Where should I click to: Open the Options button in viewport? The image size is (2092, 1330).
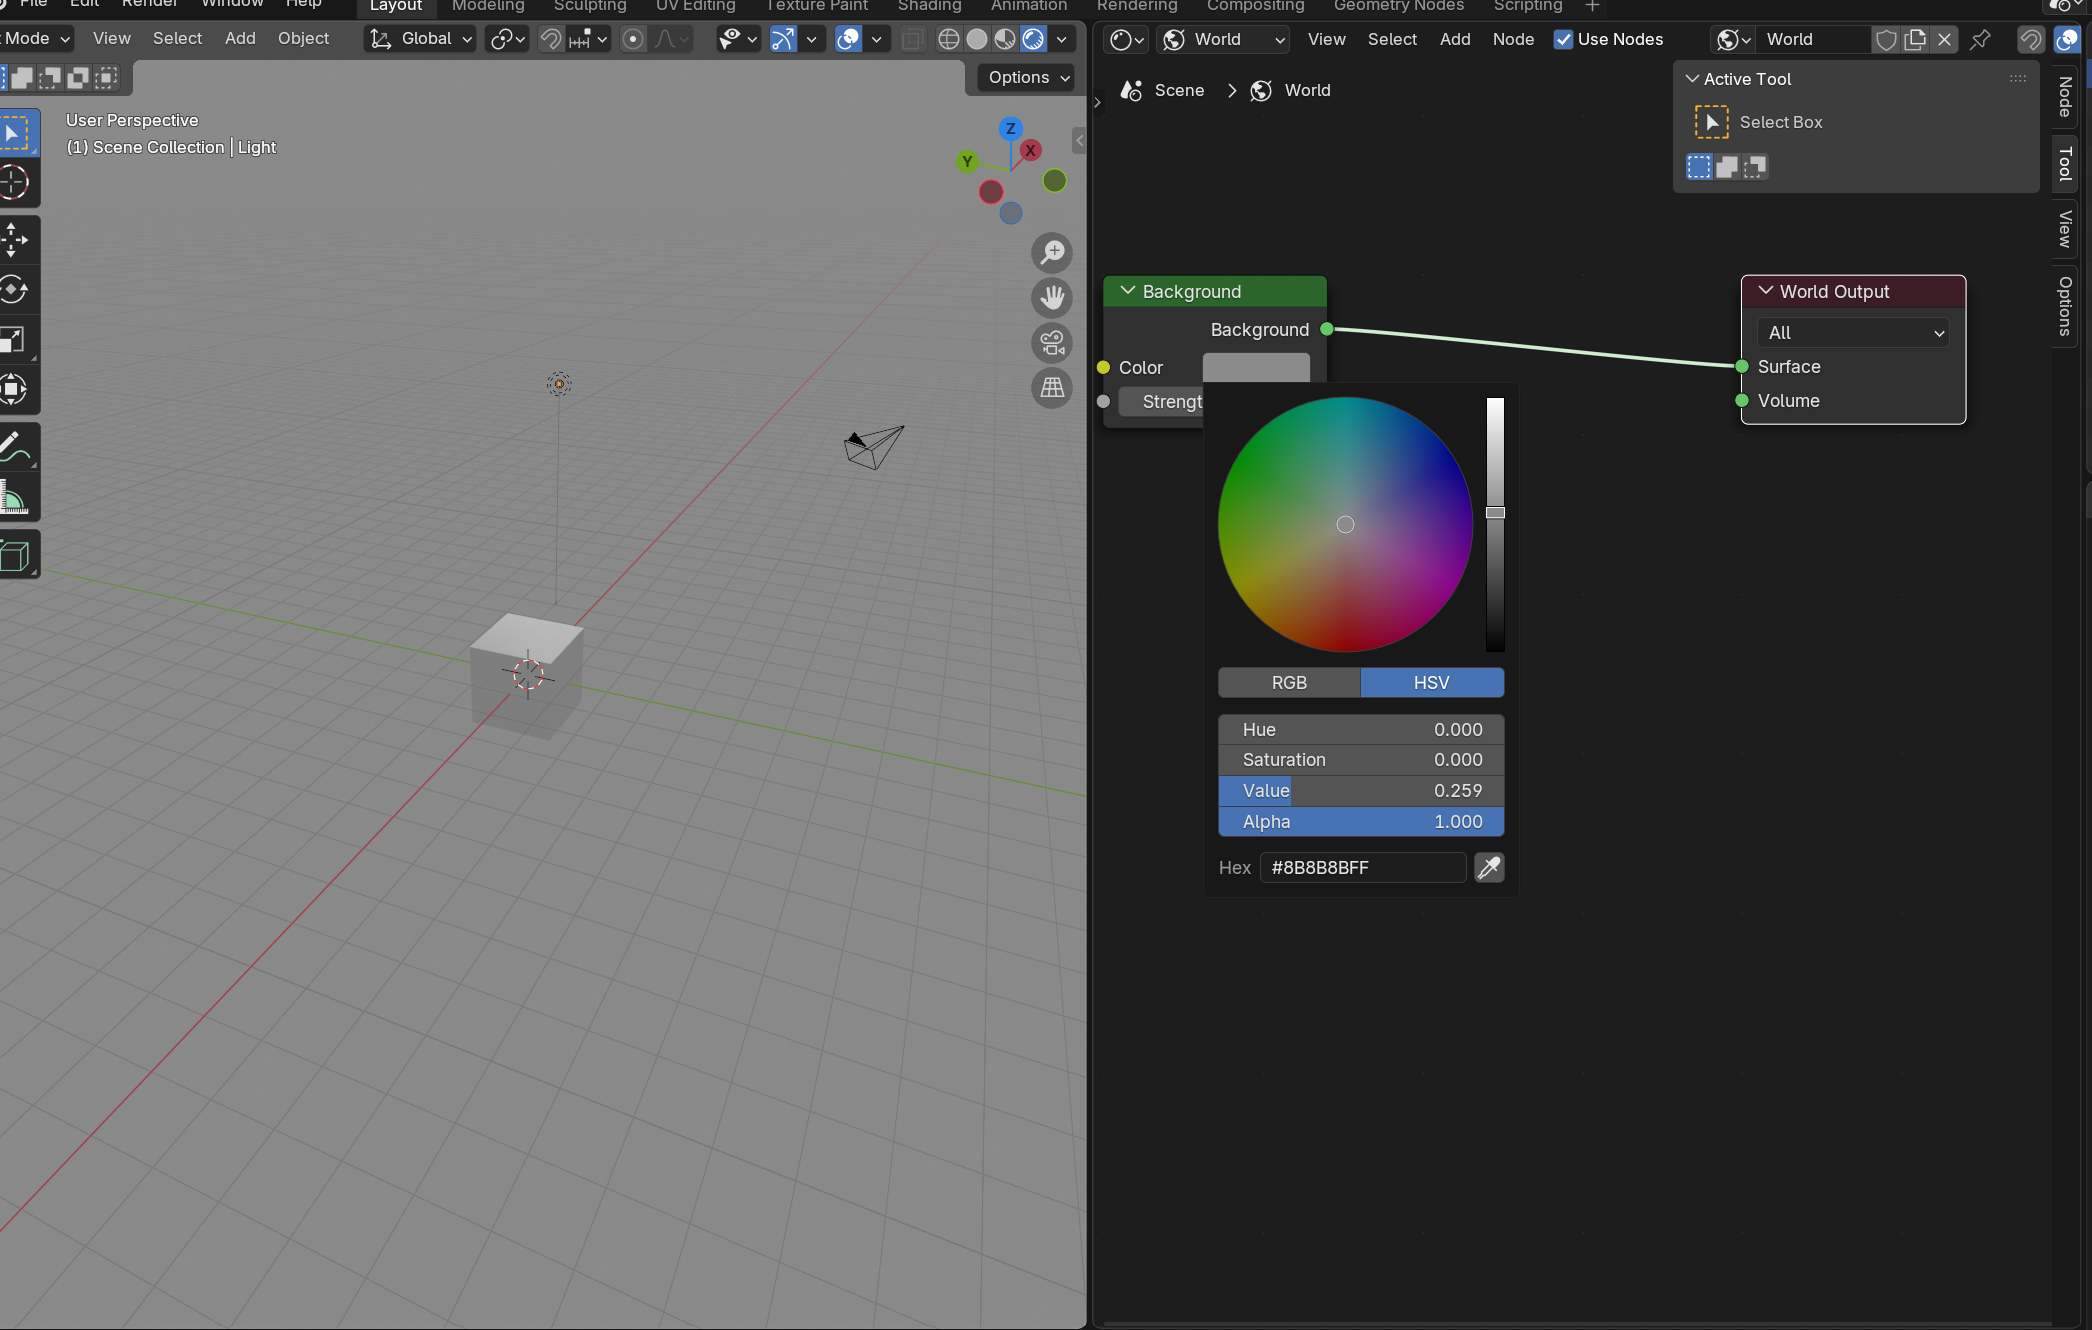1028,77
